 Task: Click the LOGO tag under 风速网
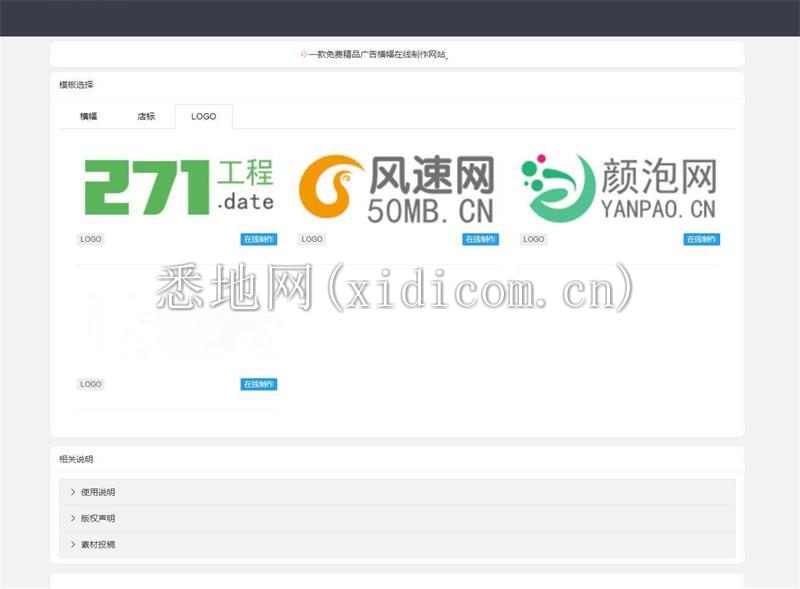(312, 239)
